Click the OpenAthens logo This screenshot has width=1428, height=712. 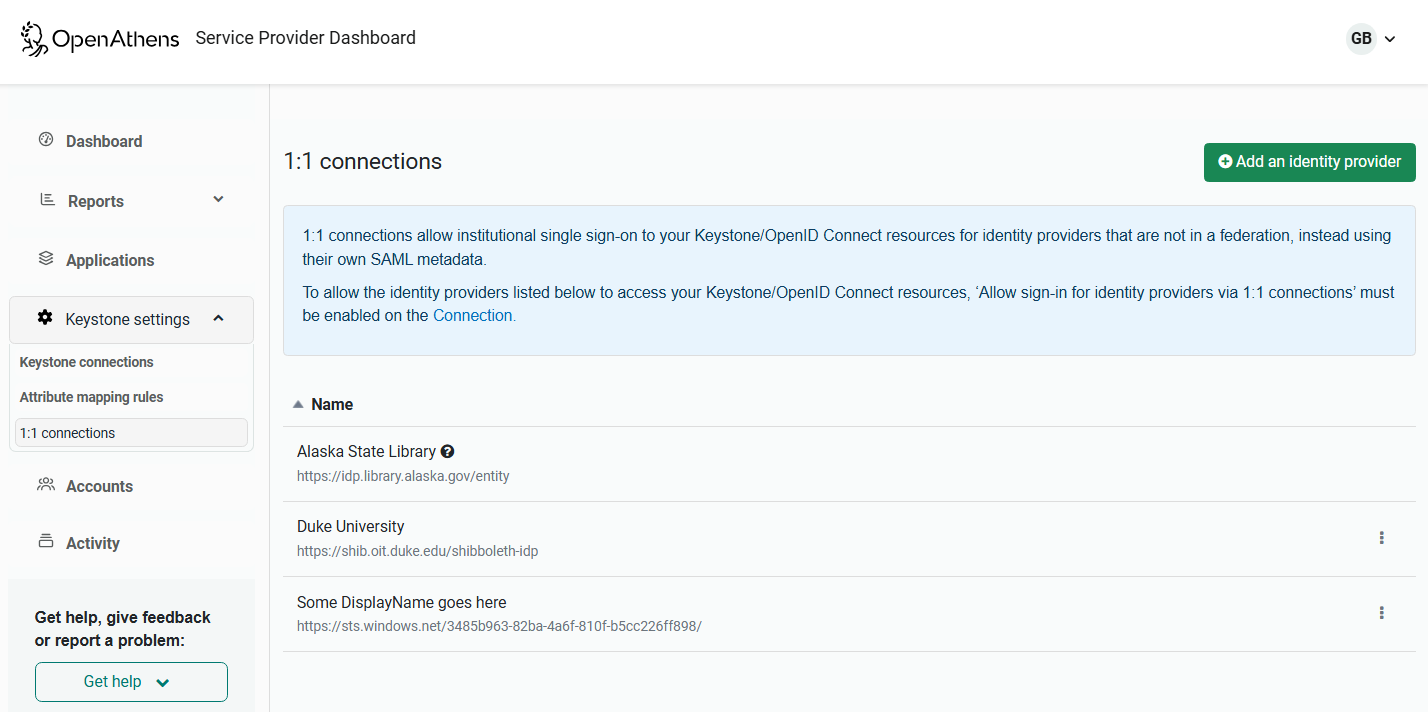coord(99,38)
